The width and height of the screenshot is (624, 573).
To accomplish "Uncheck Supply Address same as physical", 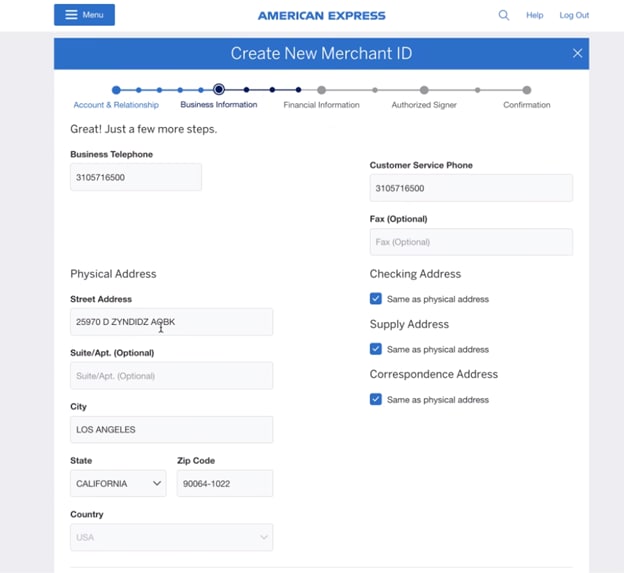I will point(376,349).
